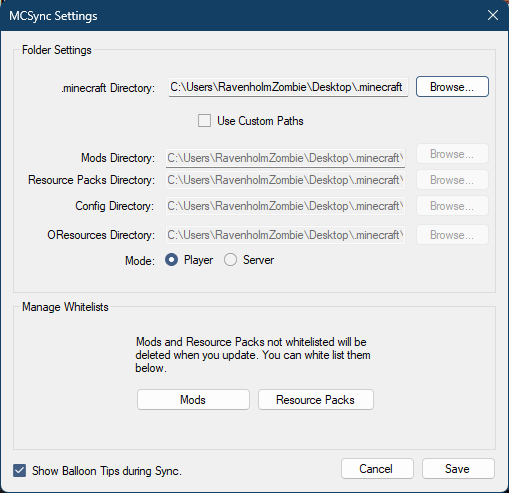Viewport: 509px width, 493px height.
Task: Click the OResources Directory path field
Action: tap(285, 235)
